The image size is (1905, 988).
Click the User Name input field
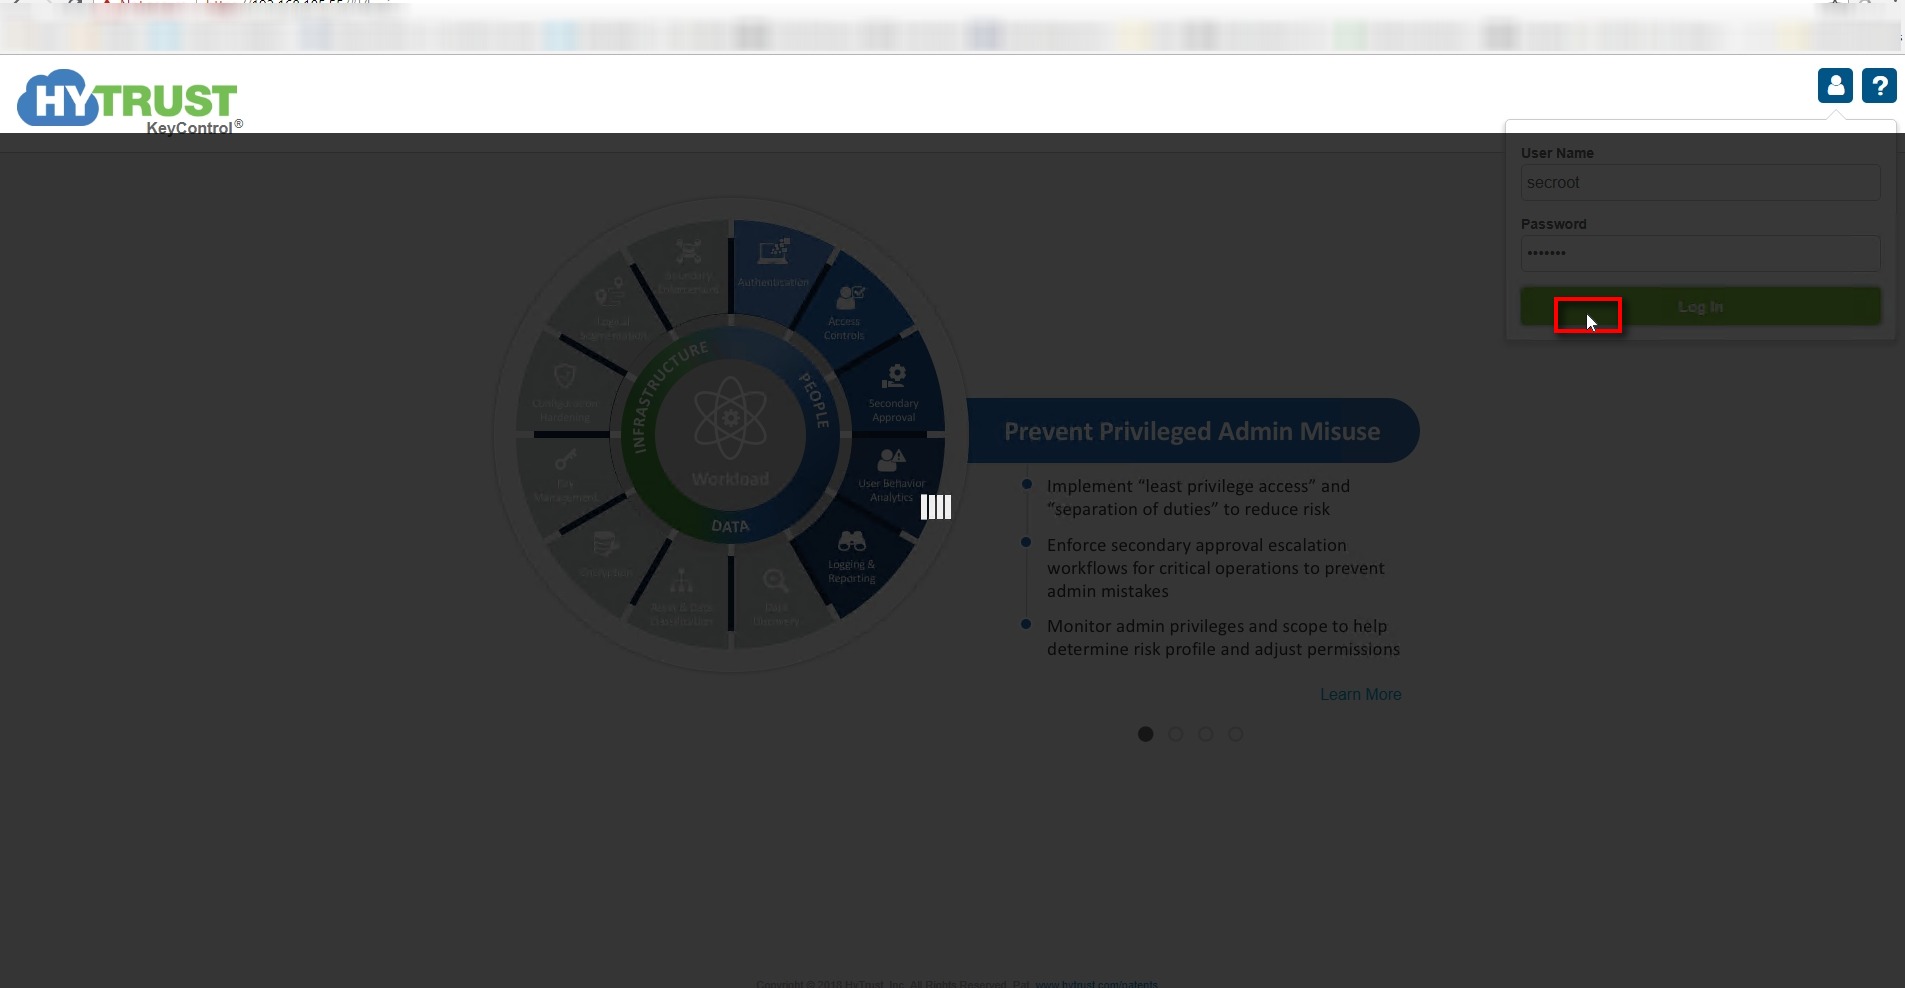click(1700, 183)
